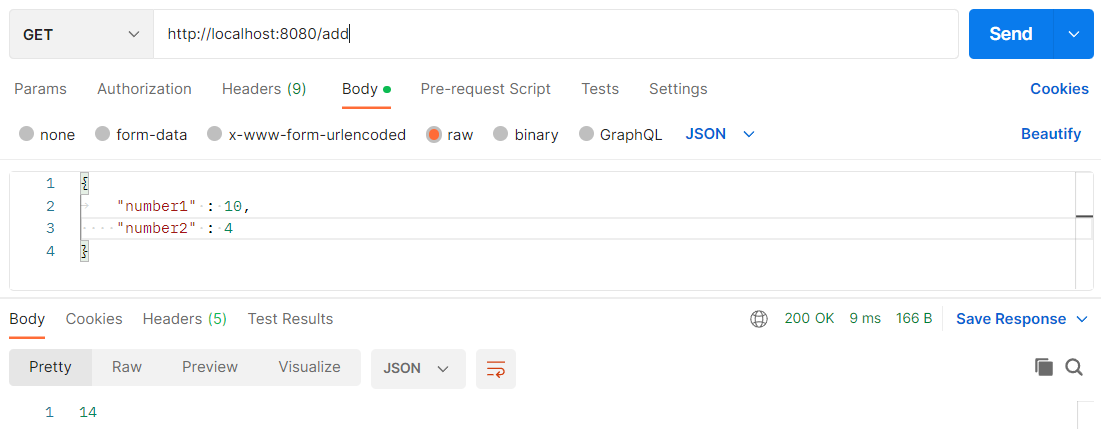Choose the x-www-form-urlencoded radio option

tap(215, 134)
